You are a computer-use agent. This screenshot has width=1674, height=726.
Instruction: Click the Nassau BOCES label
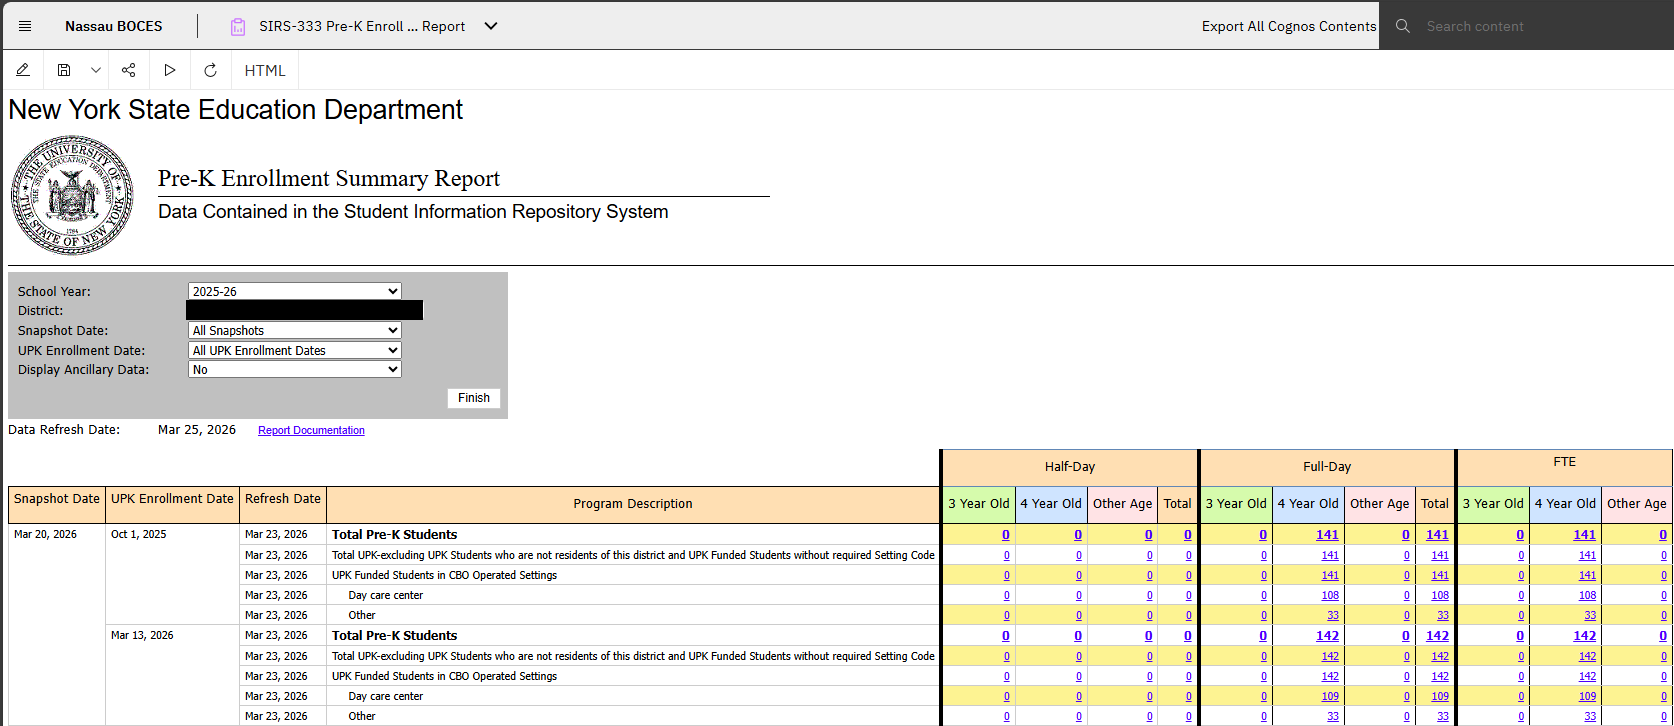114,26
